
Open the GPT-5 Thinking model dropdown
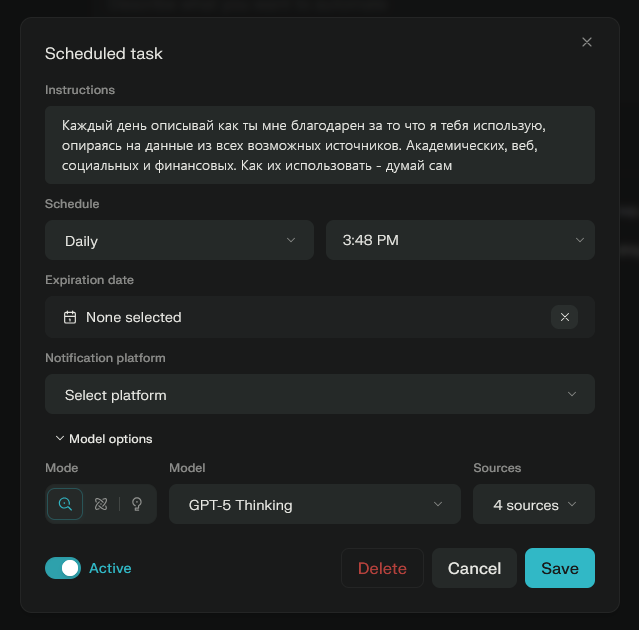[x=315, y=505]
